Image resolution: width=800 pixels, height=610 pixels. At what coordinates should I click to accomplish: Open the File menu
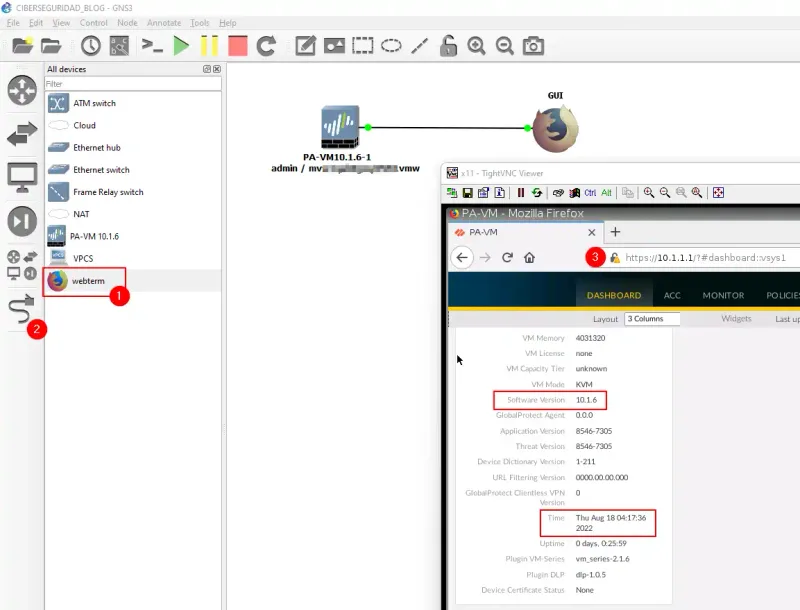tap(13, 23)
